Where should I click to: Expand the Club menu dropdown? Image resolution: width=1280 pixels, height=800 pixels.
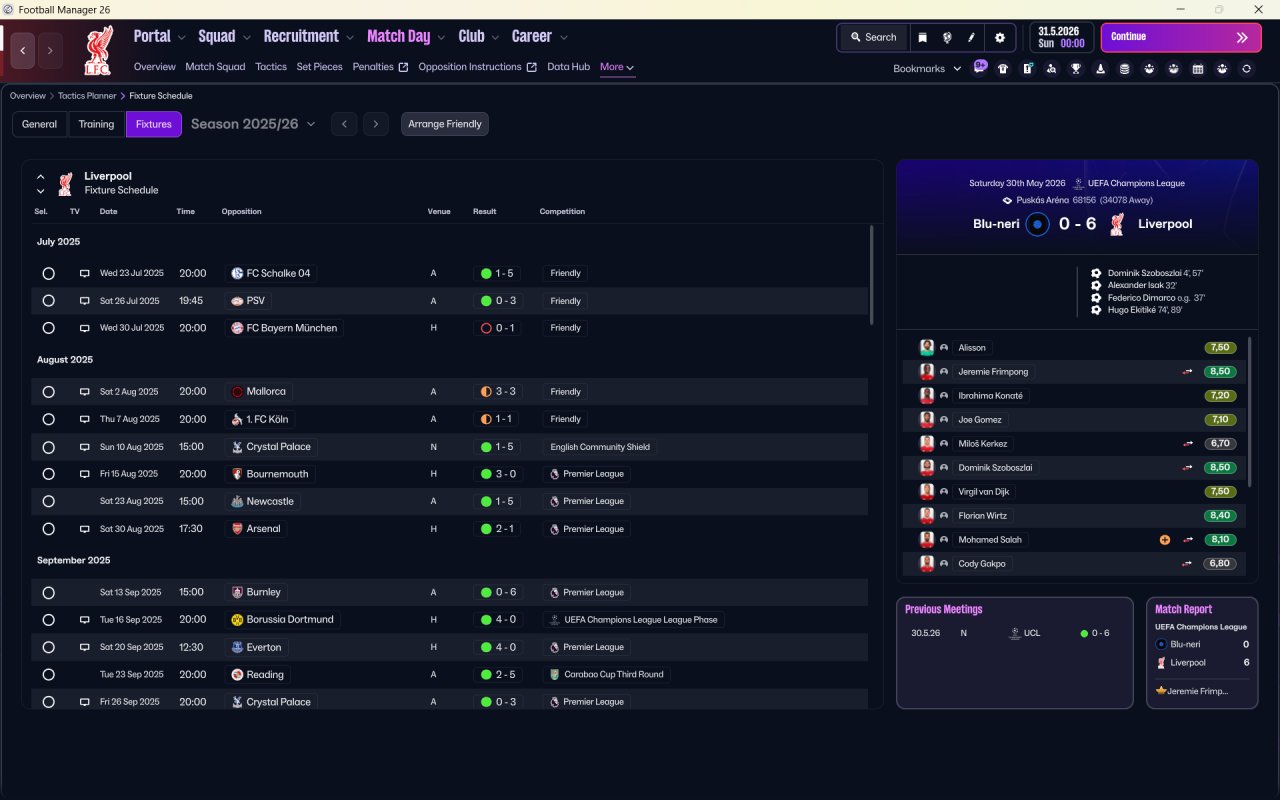[x=494, y=37]
